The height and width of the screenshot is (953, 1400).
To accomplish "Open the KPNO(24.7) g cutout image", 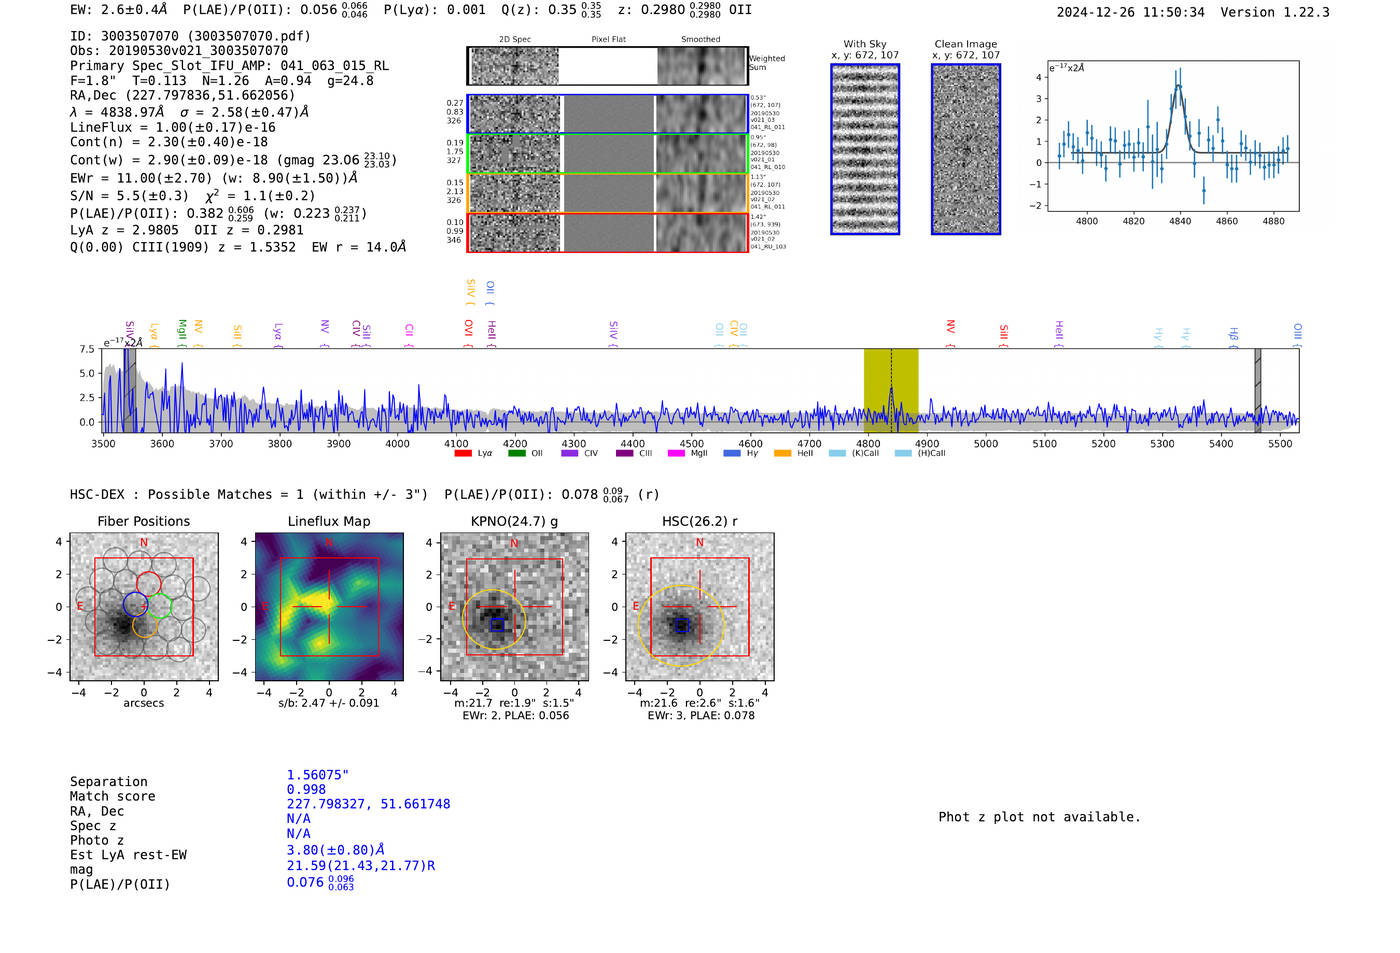I will pyautogui.click(x=515, y=607).
